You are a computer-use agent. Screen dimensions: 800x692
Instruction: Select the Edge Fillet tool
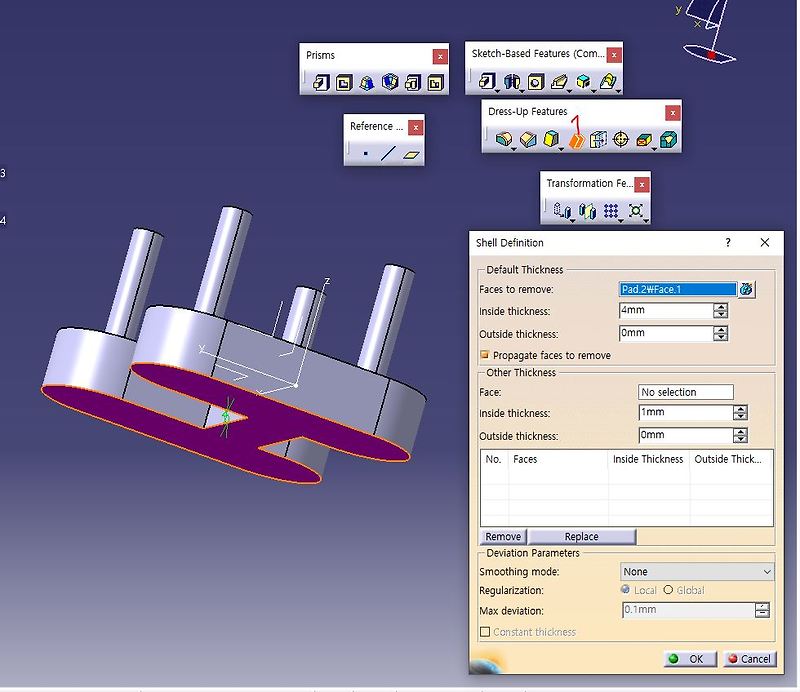(x=504, y=140)
